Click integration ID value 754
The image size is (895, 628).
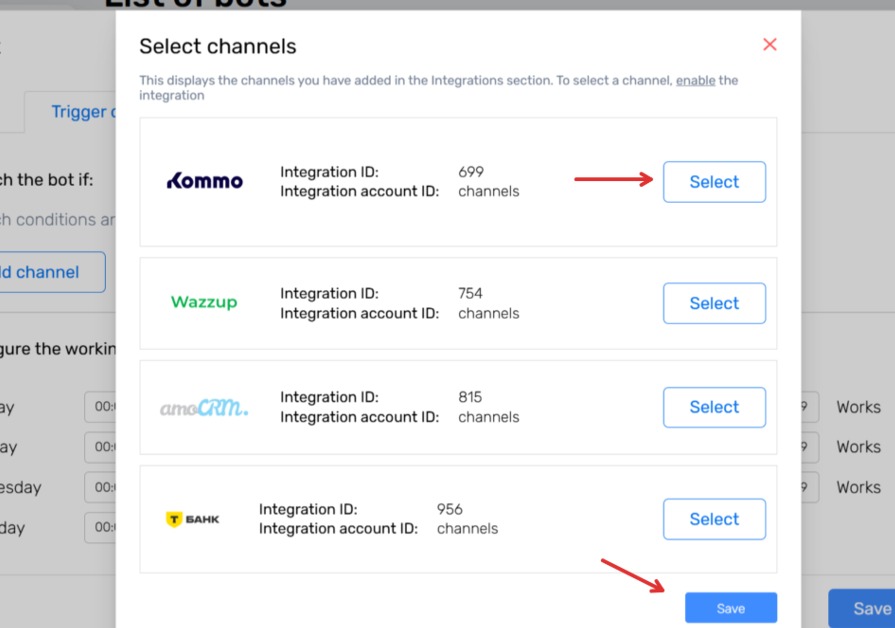pyautogui.click(x=470, y=293)
